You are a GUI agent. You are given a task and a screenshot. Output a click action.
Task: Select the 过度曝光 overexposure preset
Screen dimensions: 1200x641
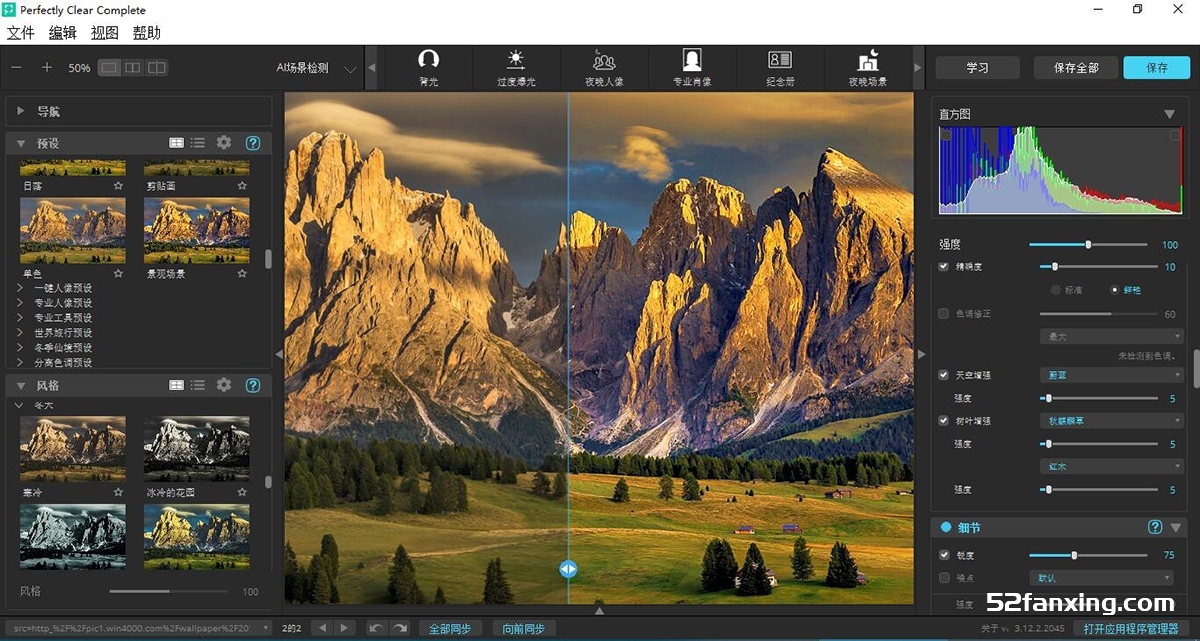[x=516, y=67]
